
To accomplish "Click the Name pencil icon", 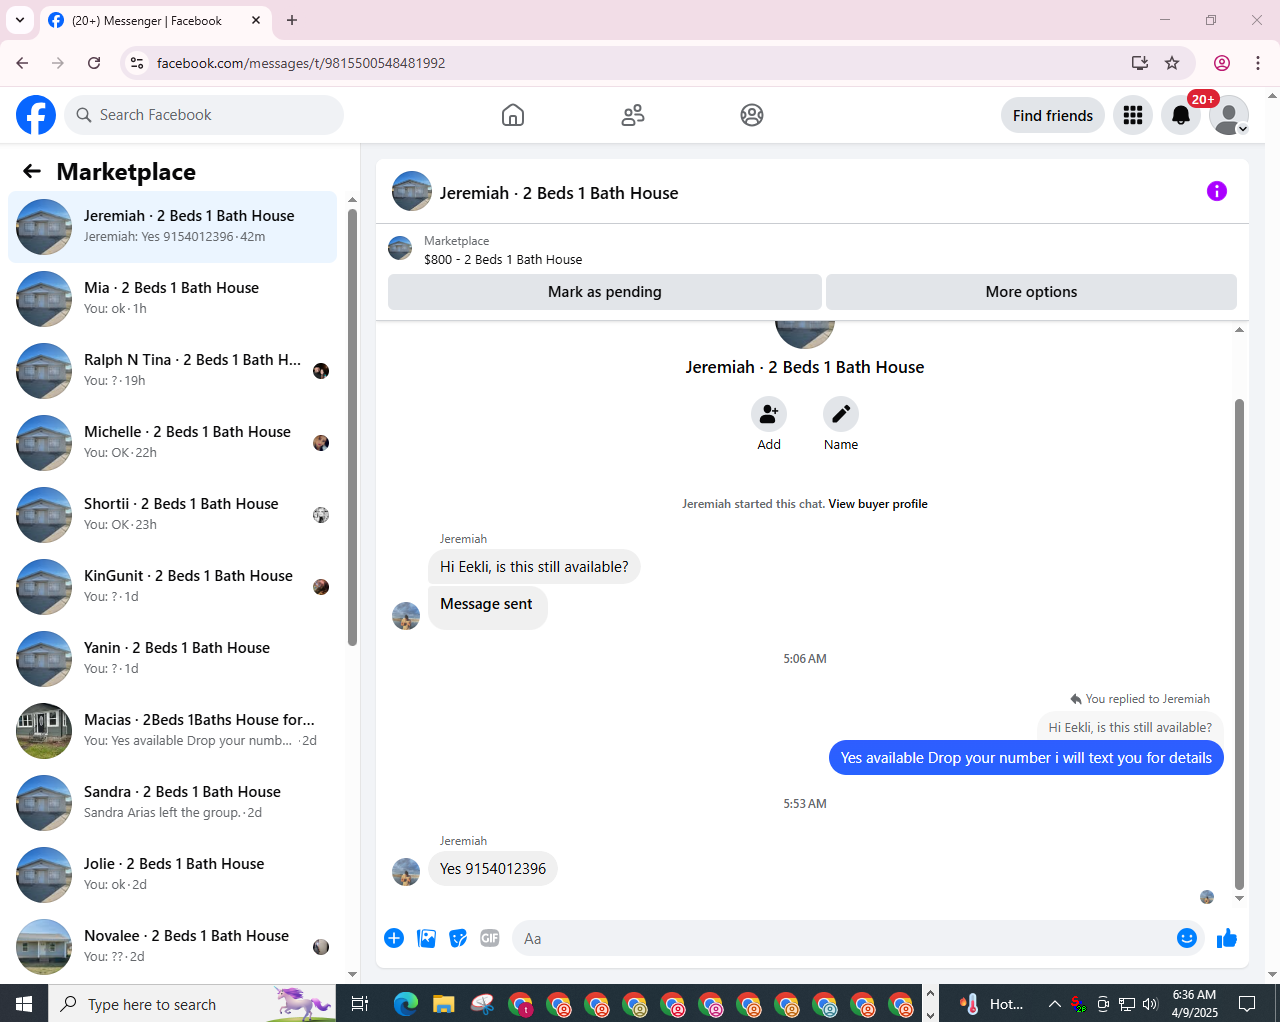I will click(841, 414).
